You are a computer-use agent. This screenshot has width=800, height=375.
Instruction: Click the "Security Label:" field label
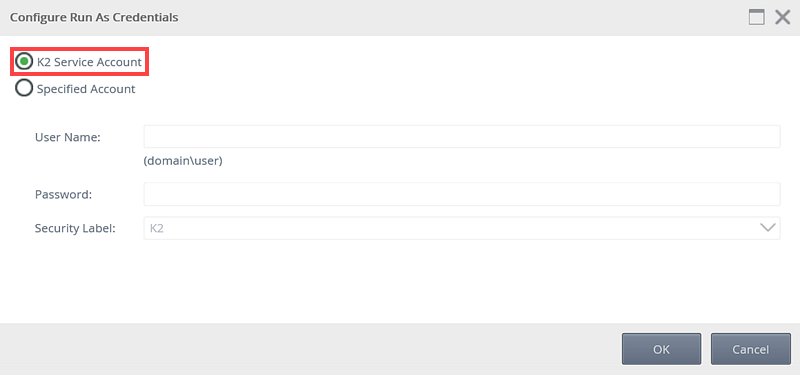pos(76,228)
